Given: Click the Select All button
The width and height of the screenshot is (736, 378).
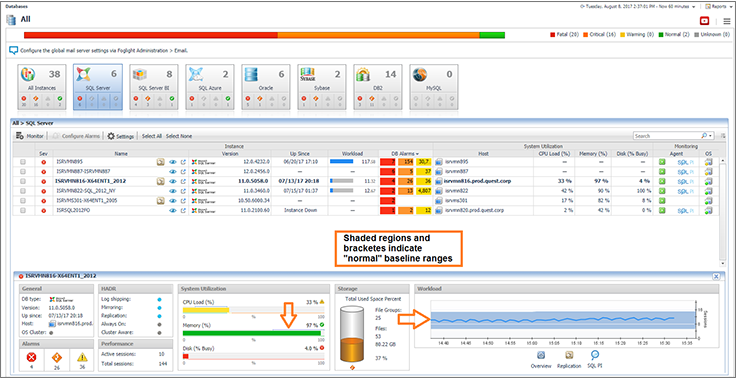Looking at the screenshot, I should 152,136.
